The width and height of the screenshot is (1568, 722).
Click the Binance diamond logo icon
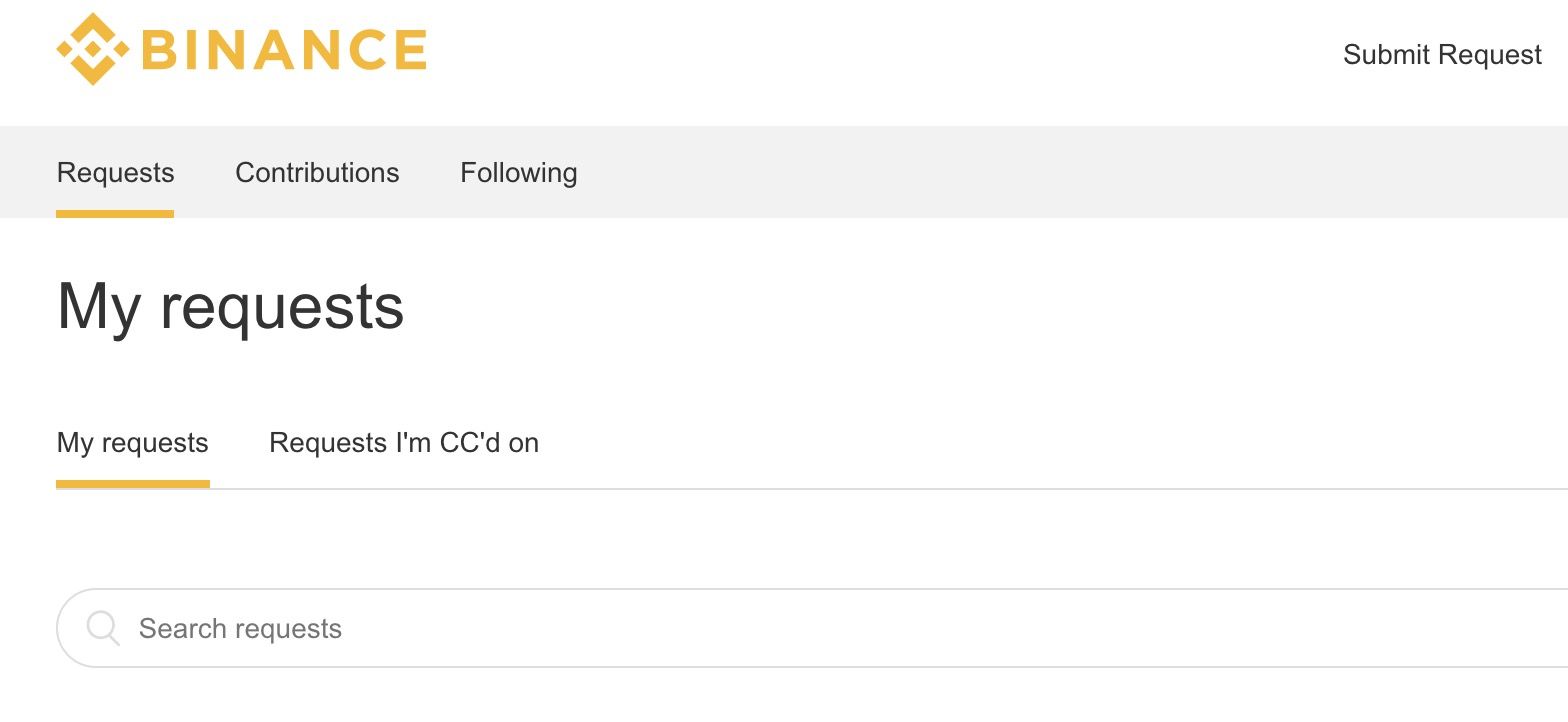pos(93,49)
